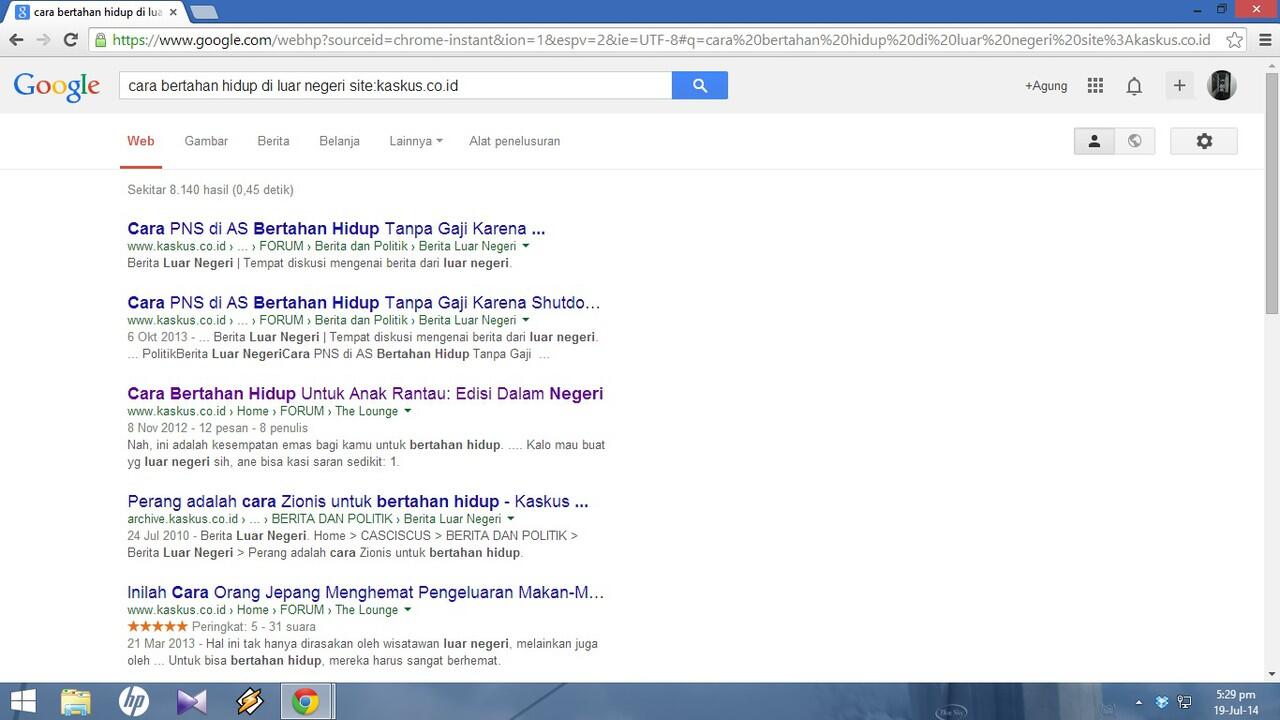Screen dimensions: 1280x720
Task: Open a new tab with the tab button
Action: [x=204, y=12]
